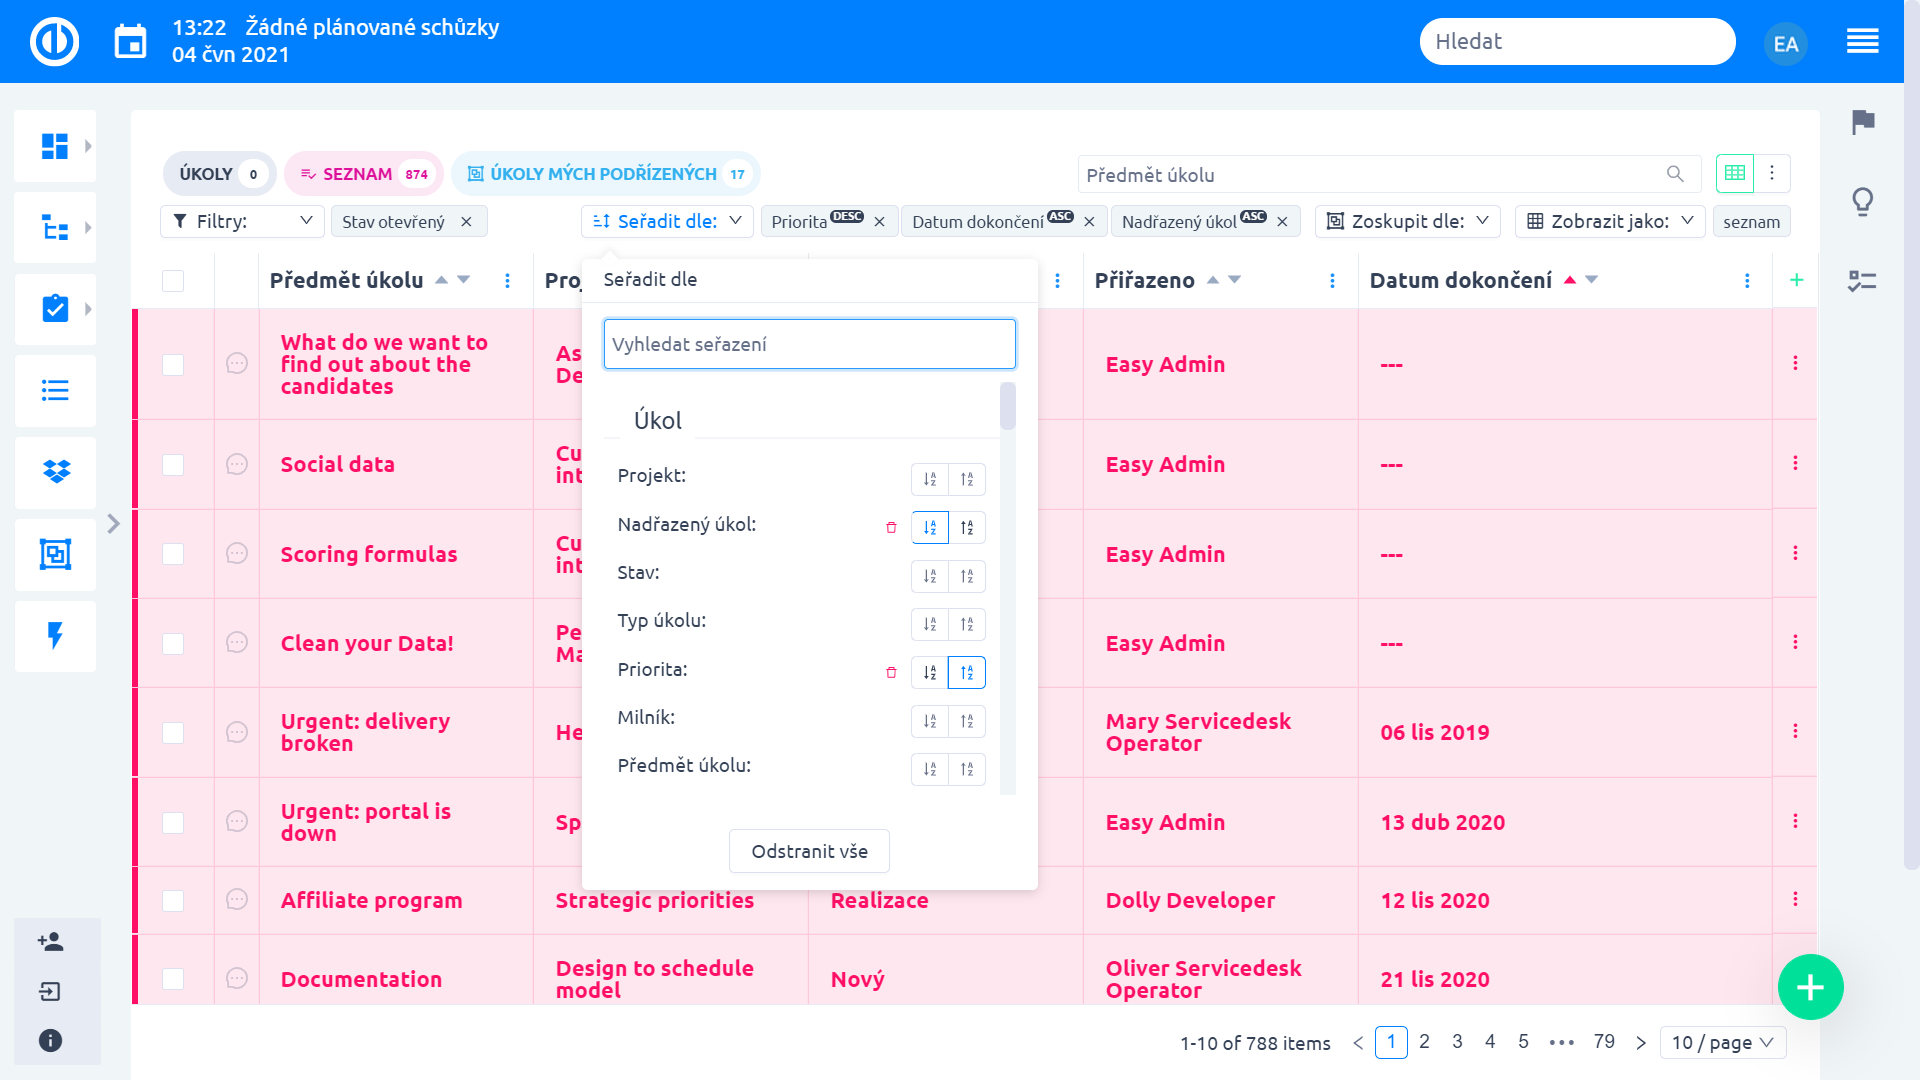This screenshot has width=1920, height=1080.
Task: Open the hamburger menu in top bar
Action: click(x=1862, y=42)
